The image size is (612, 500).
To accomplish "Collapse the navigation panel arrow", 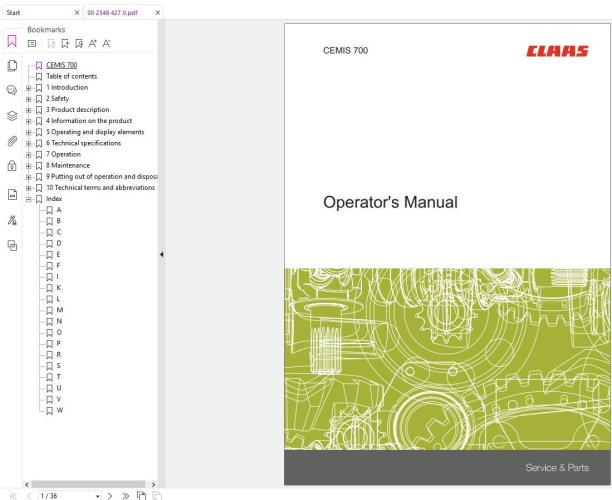I will (x=161, y=254).
